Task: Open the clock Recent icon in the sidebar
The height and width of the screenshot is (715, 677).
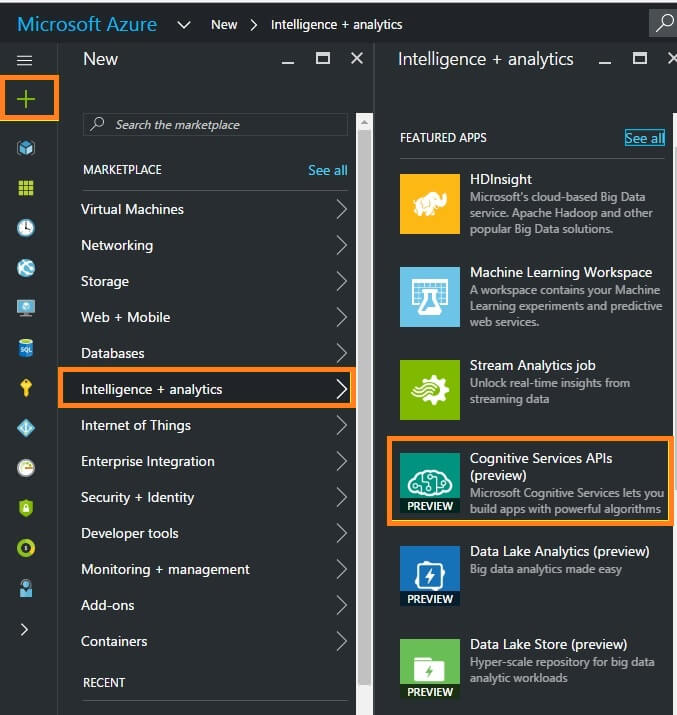Action: pos(26,228)
